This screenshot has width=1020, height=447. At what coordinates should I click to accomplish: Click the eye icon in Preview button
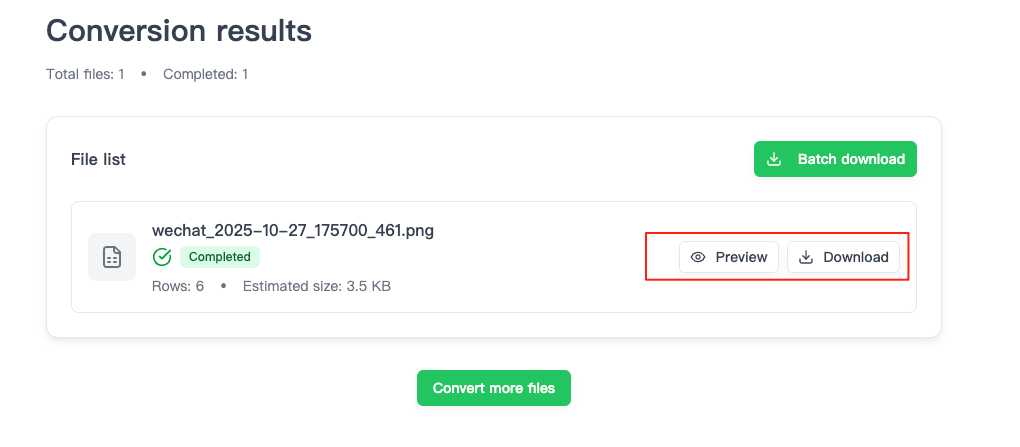click(x=699, y=257)
